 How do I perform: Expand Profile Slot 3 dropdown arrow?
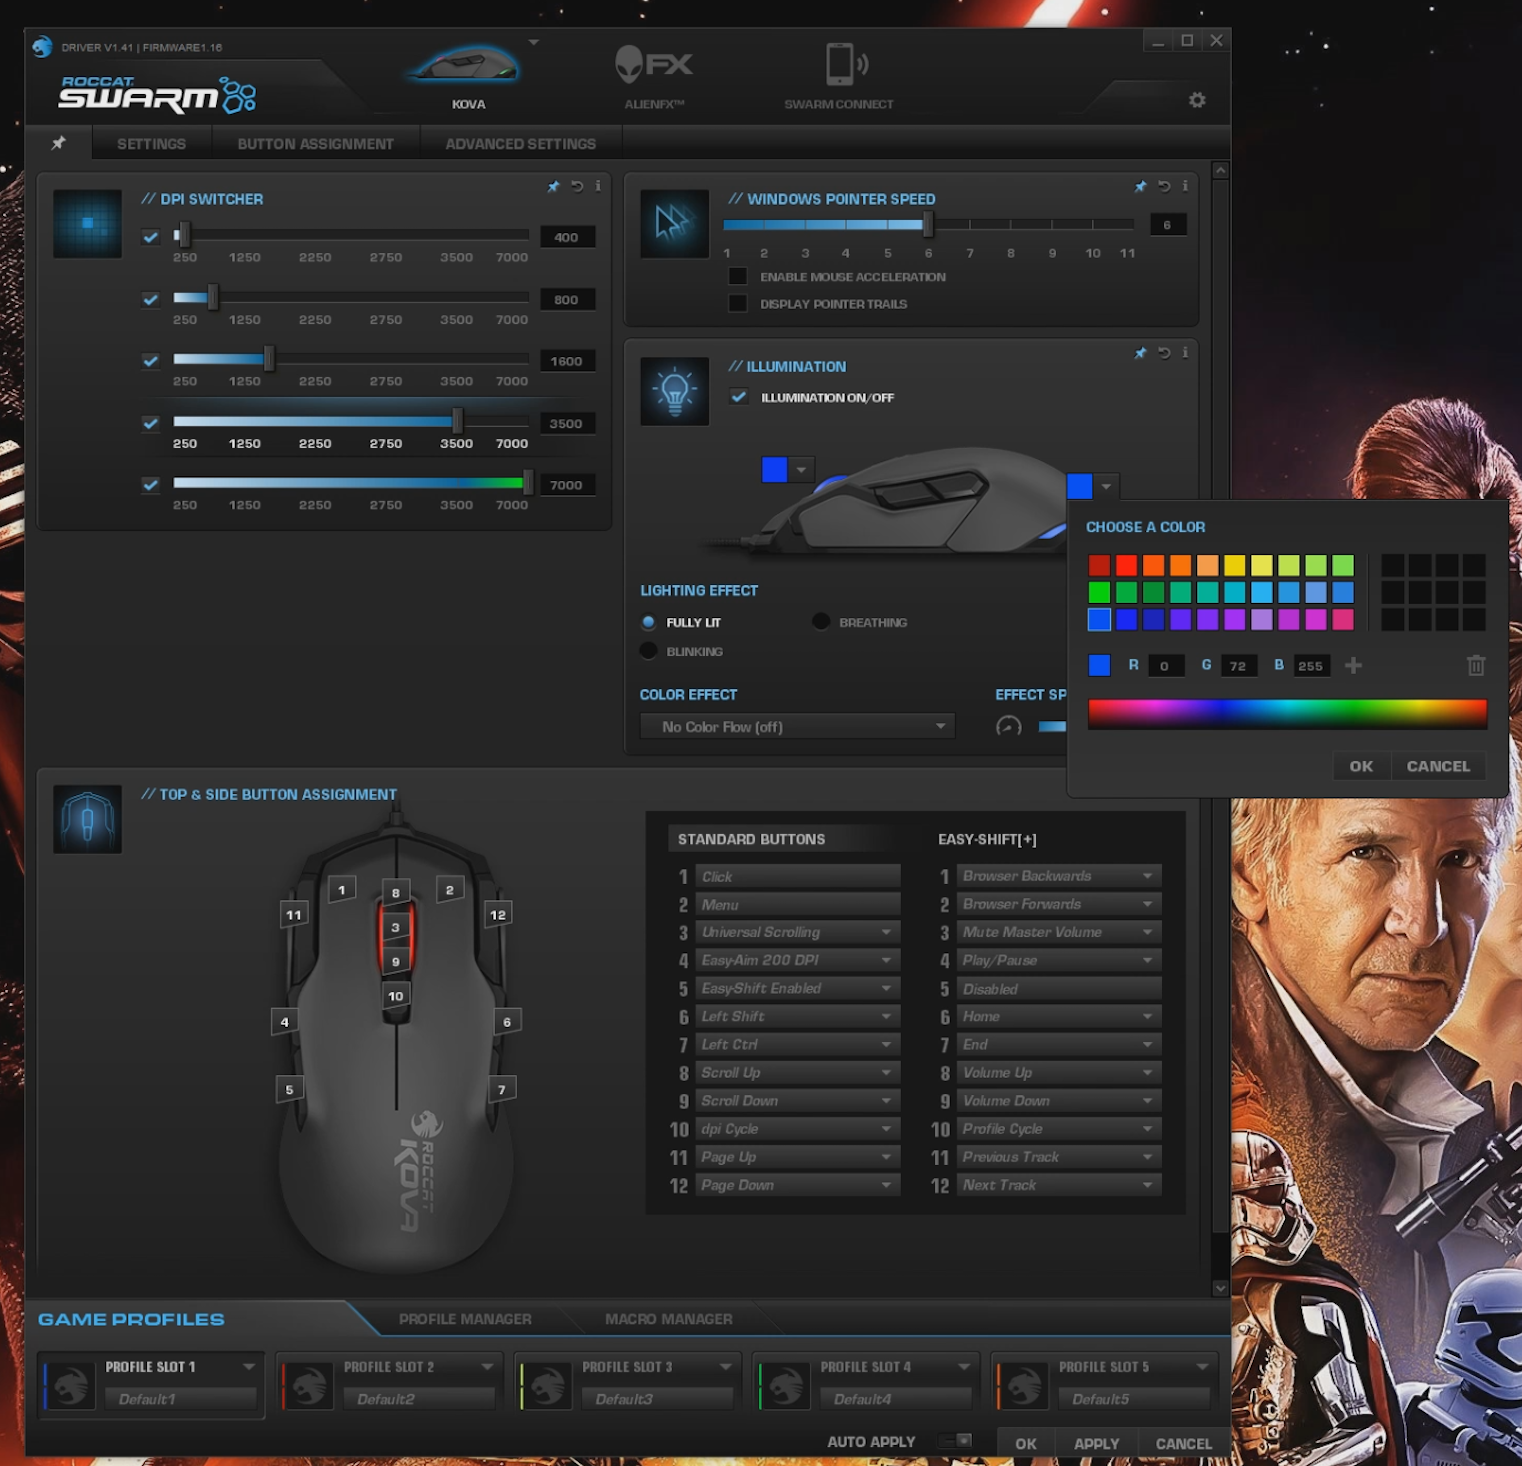point(726,1366)
